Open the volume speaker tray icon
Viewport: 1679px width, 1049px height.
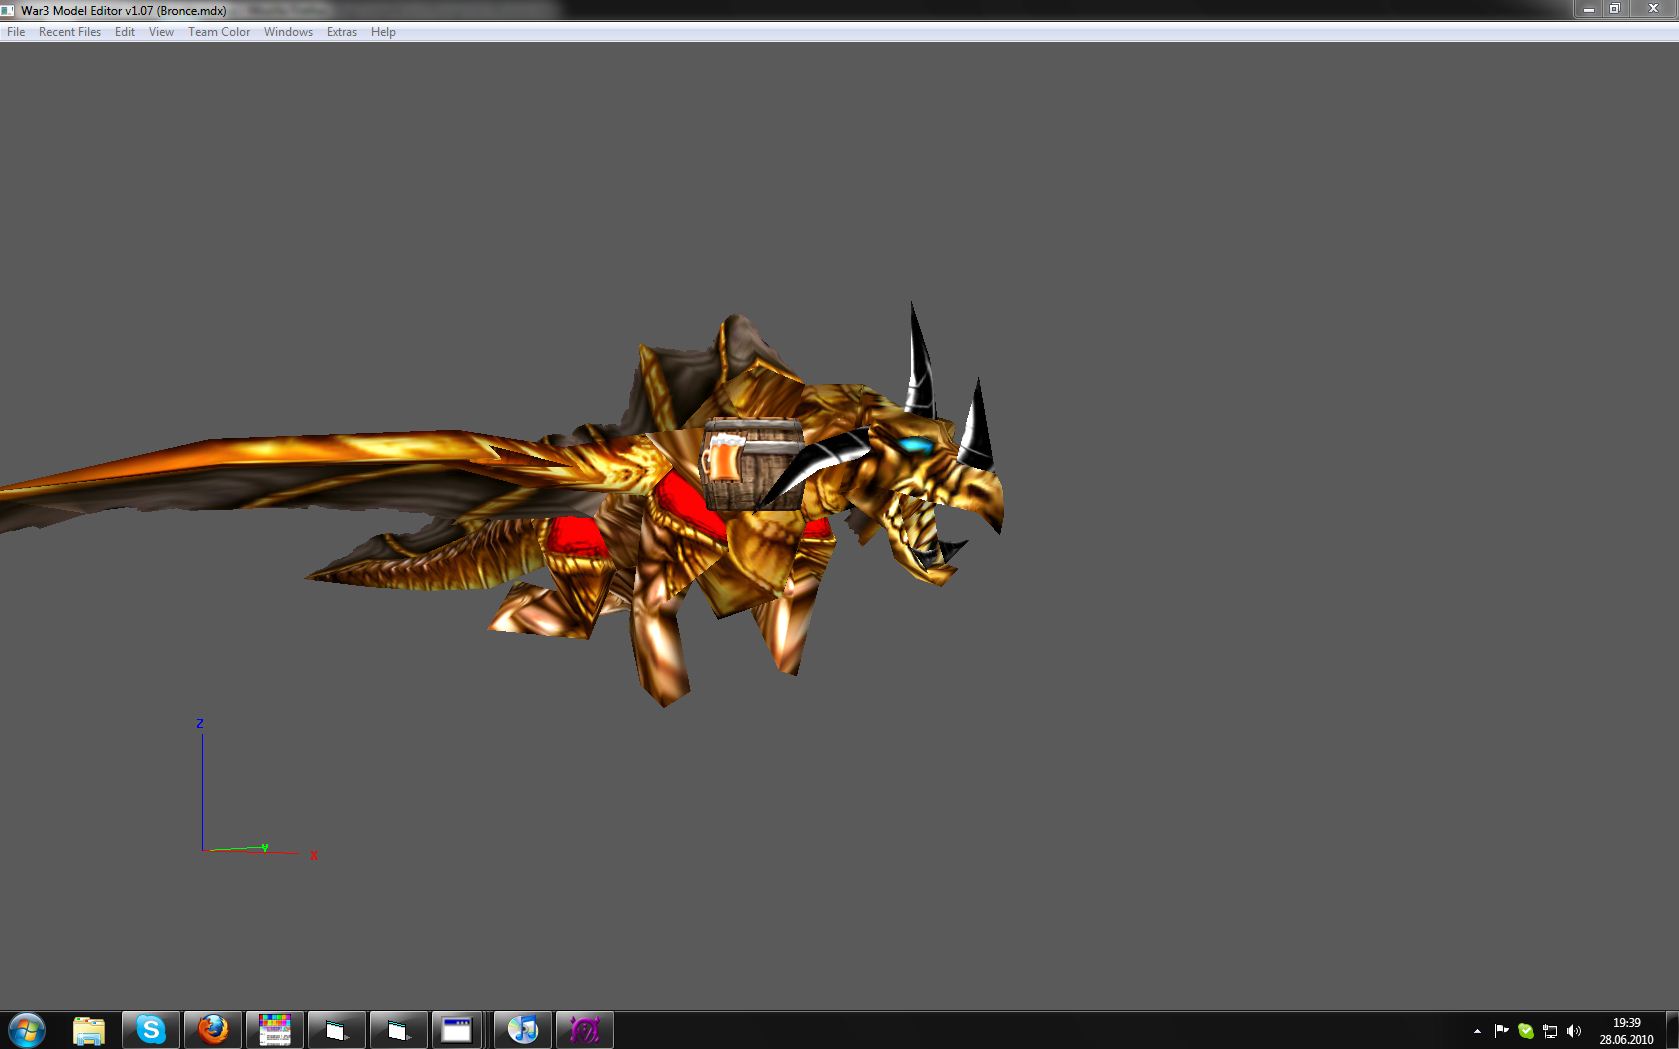(x=1574, y=1031)
